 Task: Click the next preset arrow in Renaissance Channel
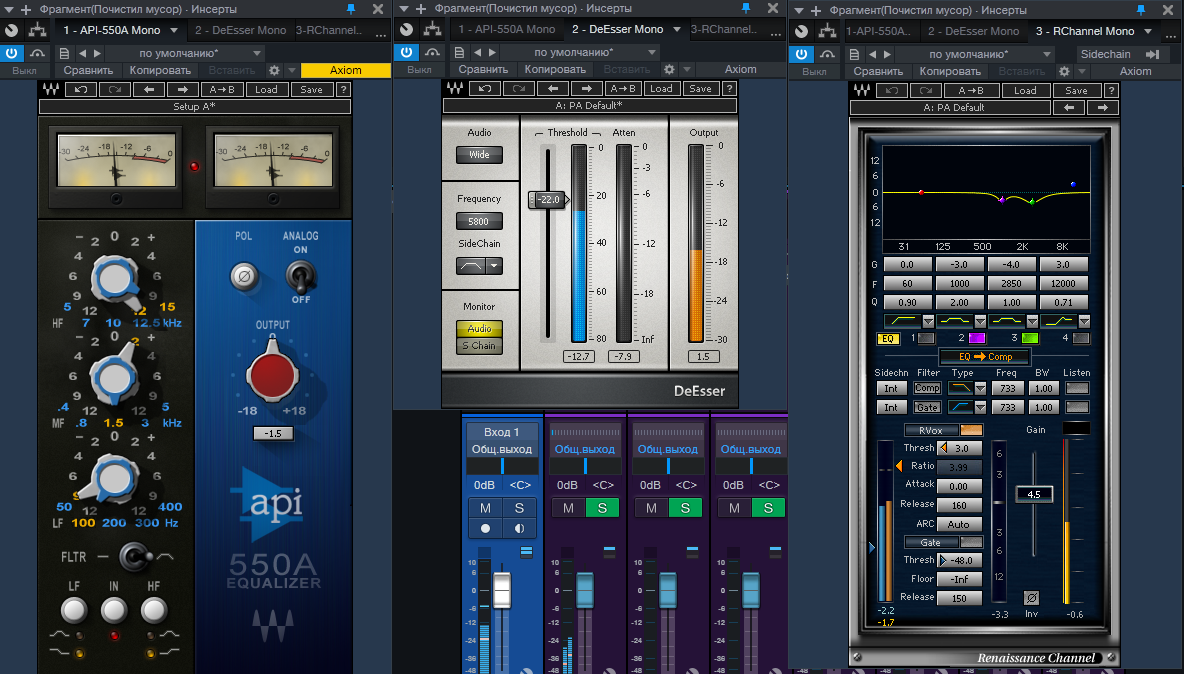1102,107
